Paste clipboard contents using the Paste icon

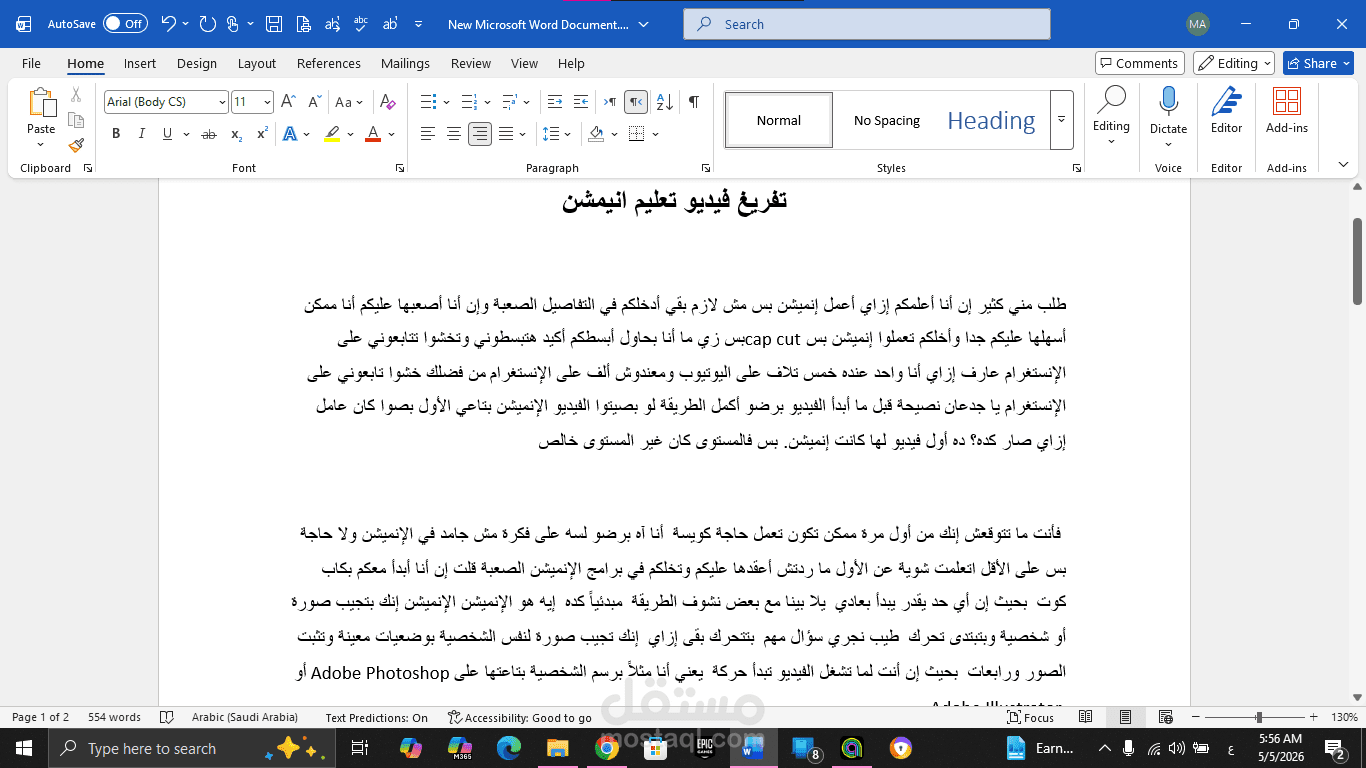tap(41, 103)
